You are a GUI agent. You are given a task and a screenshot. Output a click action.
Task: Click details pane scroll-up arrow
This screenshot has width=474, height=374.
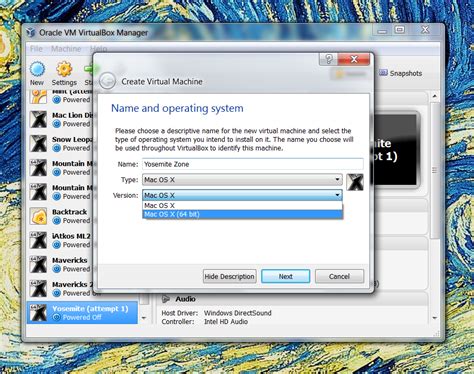point(434,96)
